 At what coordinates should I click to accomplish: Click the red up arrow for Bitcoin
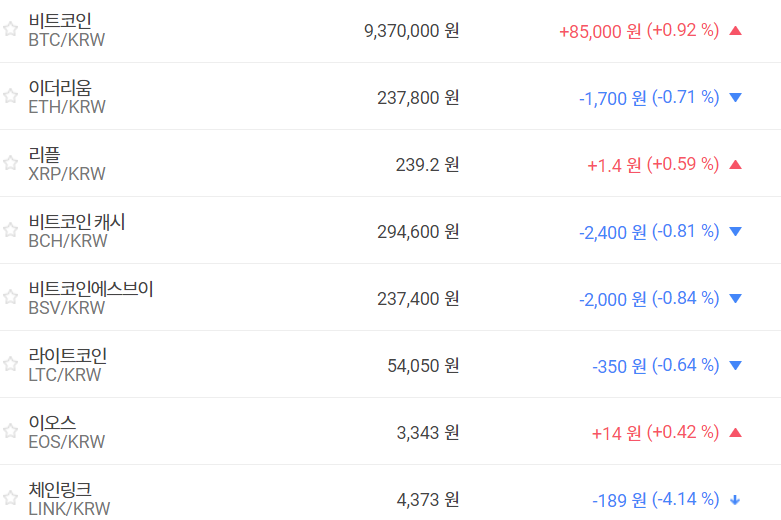coord(736,30)
